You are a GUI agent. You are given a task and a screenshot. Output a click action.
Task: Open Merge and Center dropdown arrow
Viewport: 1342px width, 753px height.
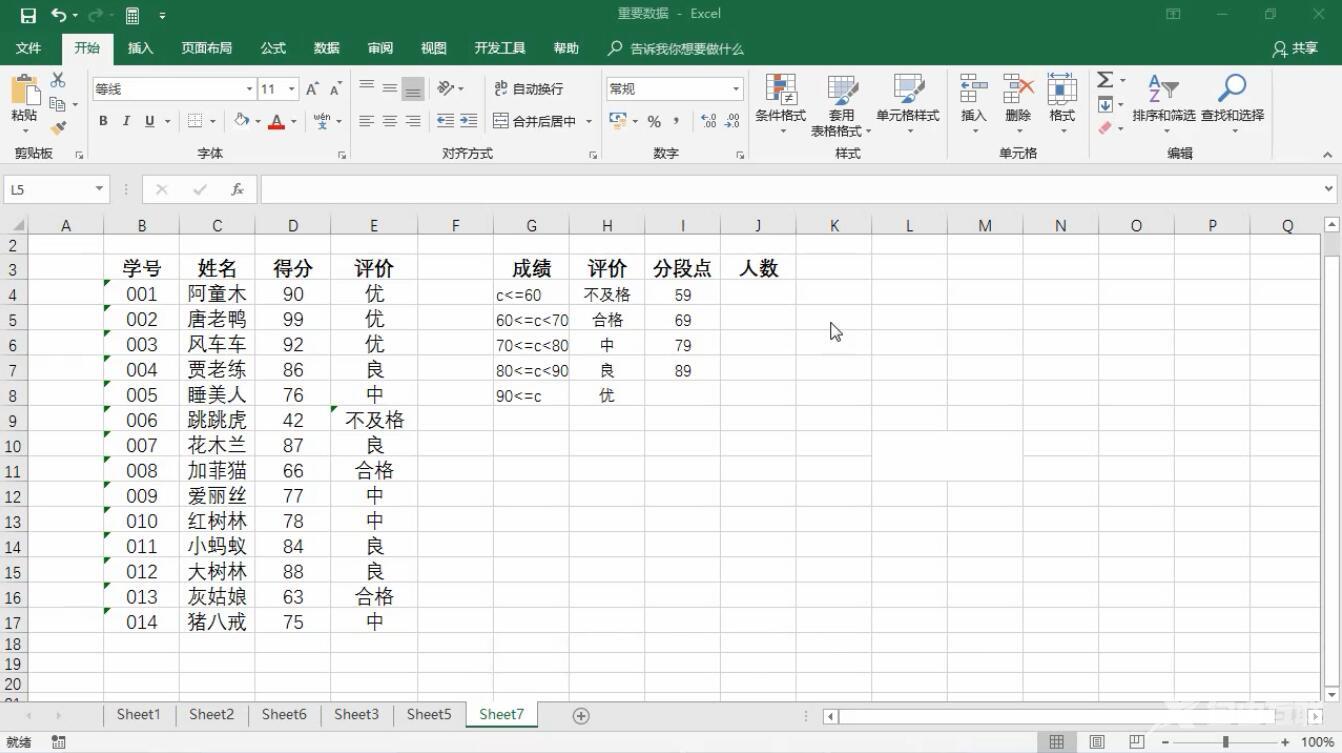[x=589, y=122]
